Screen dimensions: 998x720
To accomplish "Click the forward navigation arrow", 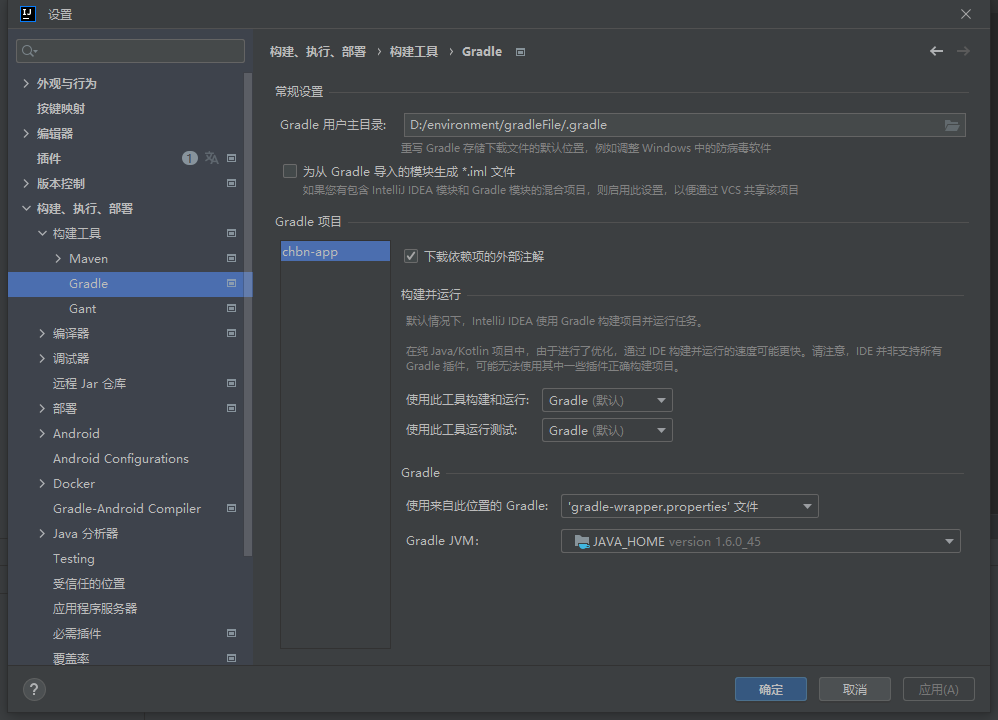I will click(x=963, y=50).
